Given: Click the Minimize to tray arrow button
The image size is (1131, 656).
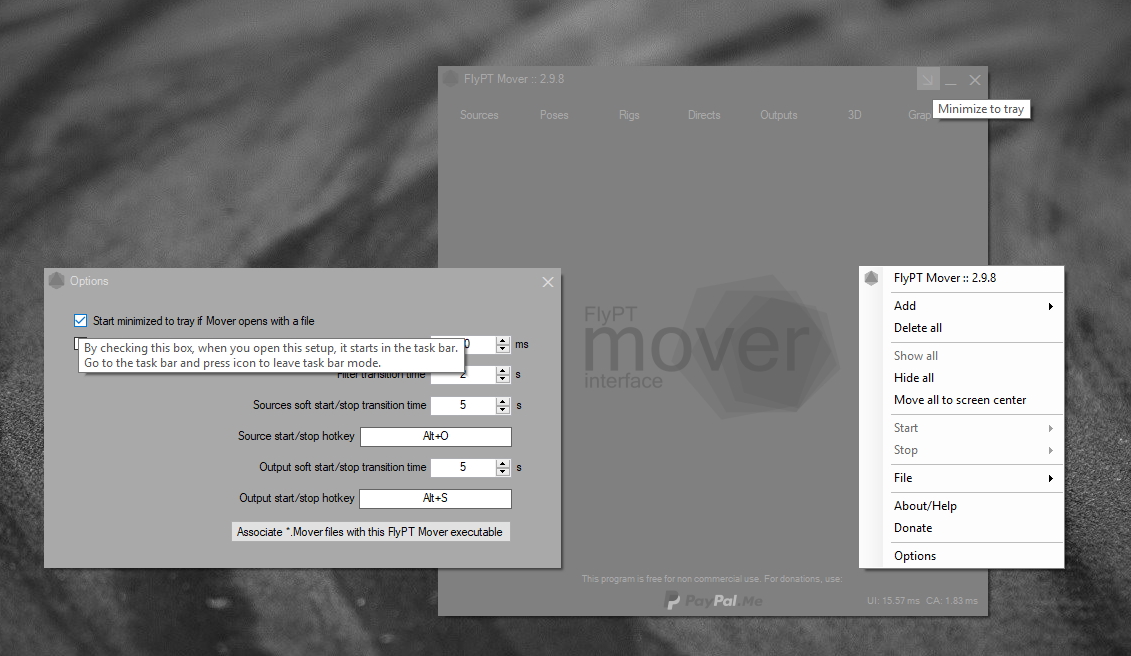Looking at the screenshot, I should [928, 79].
